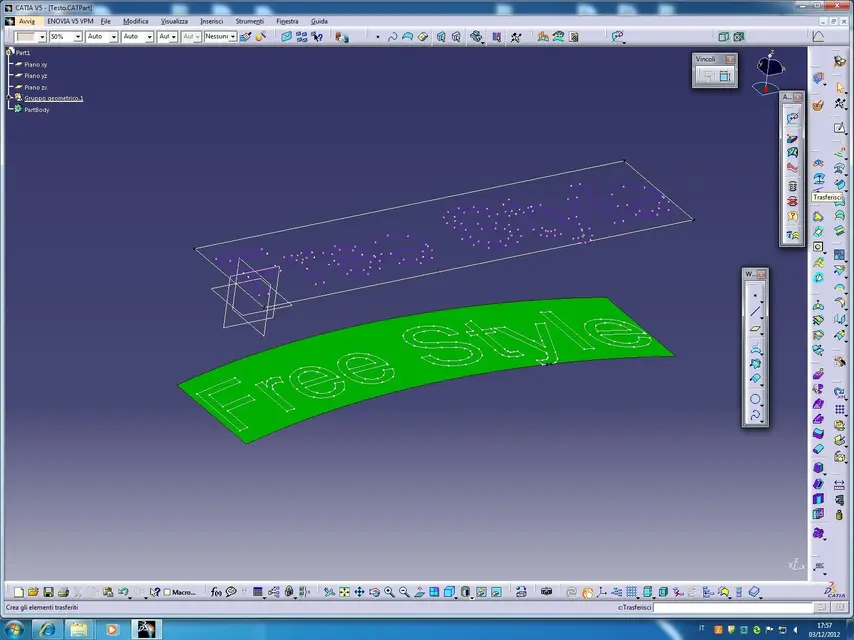Click the Plane tool in W toolbar
The height and width of the screenshot is (640, 854).
click(755, 328)
